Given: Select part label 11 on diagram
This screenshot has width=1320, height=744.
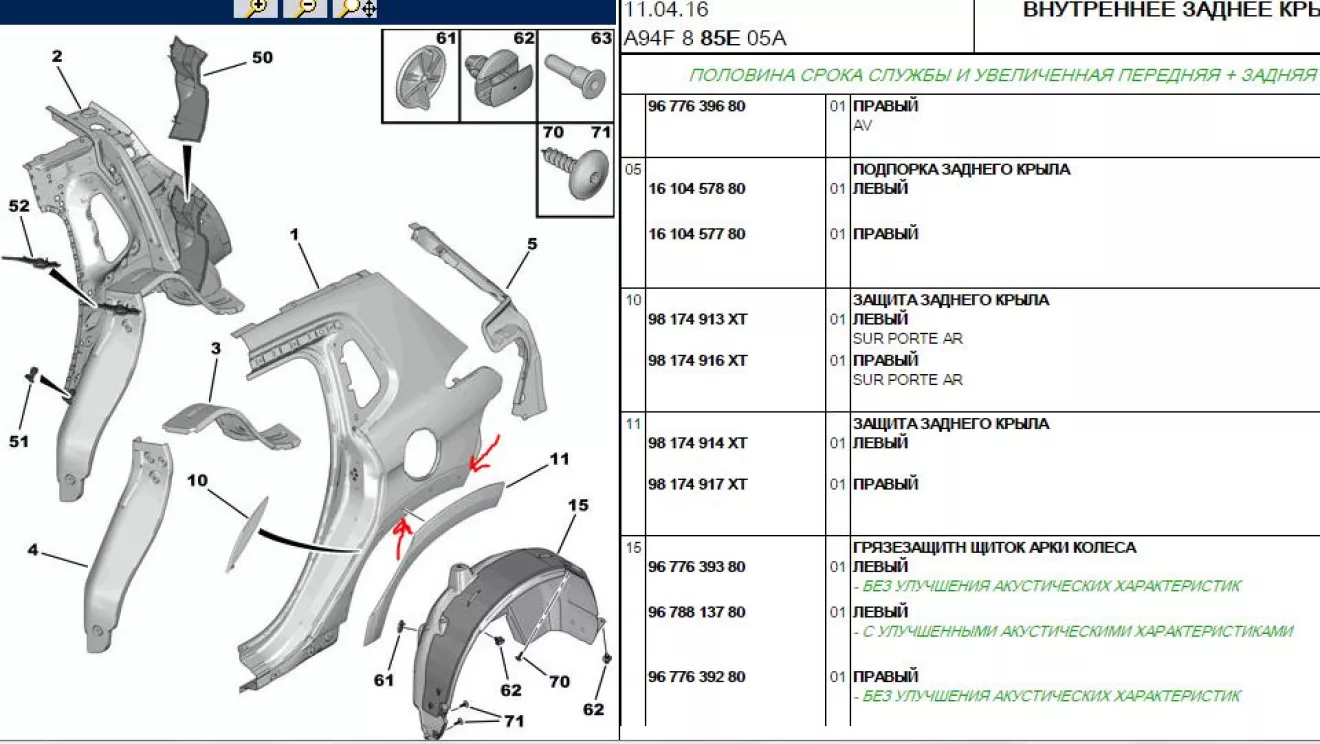Looking at the screenshot, I should 559,459.
